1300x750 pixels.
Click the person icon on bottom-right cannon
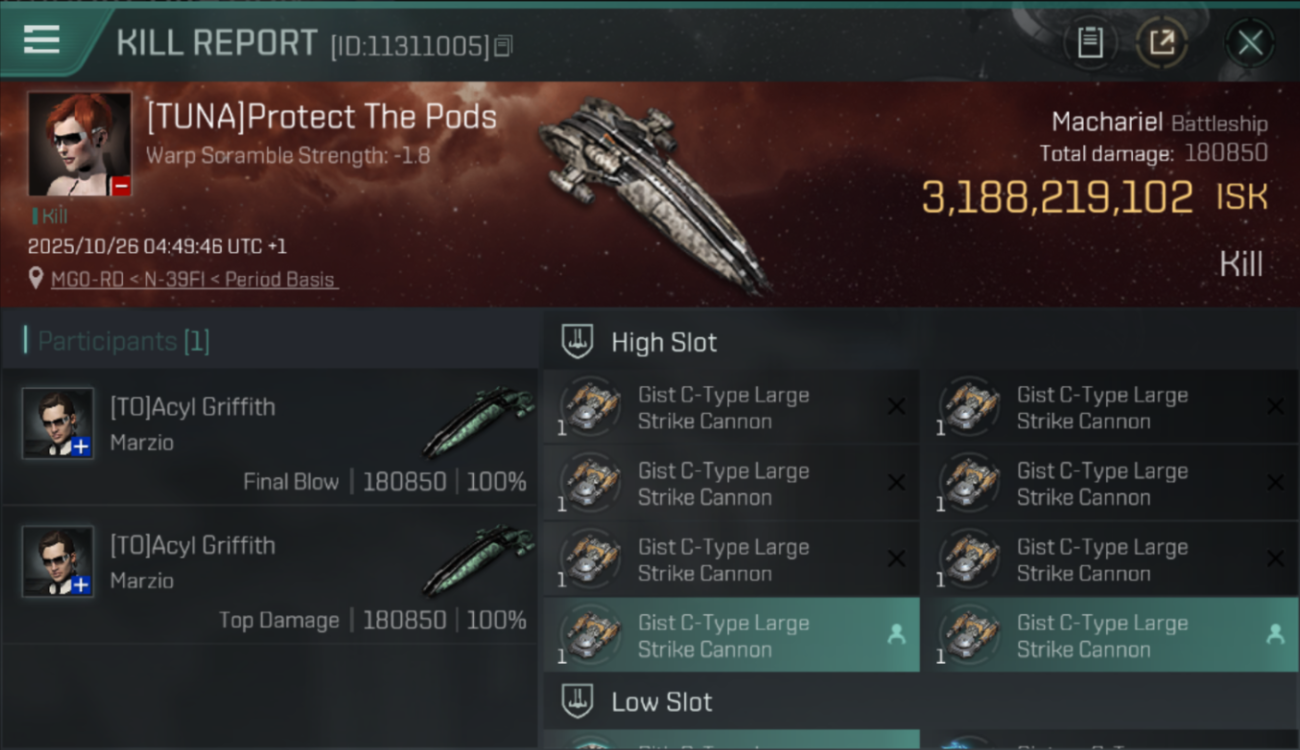(1274, 634)
